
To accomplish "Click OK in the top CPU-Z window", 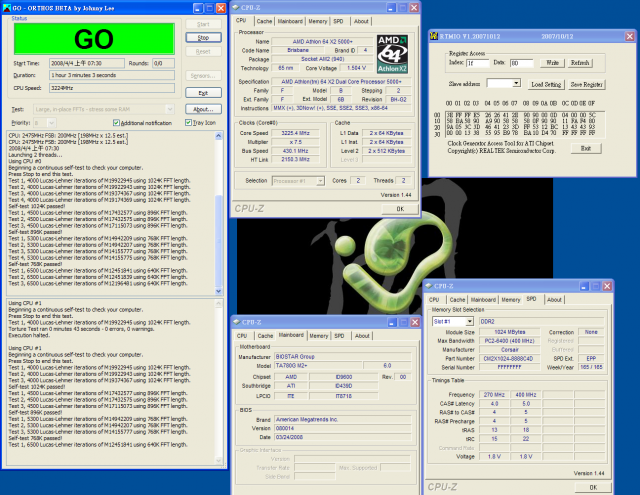I will [x=400, y=209].
